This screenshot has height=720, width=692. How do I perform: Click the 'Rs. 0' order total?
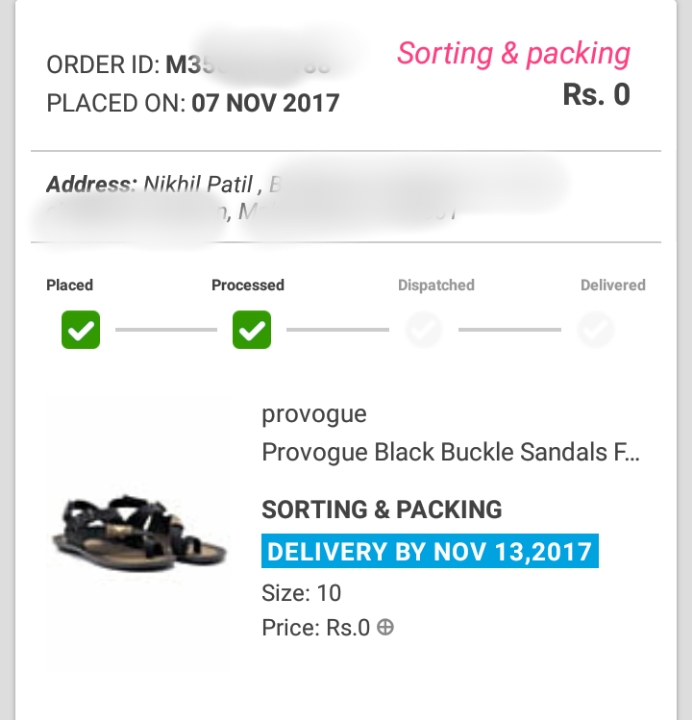596,95
